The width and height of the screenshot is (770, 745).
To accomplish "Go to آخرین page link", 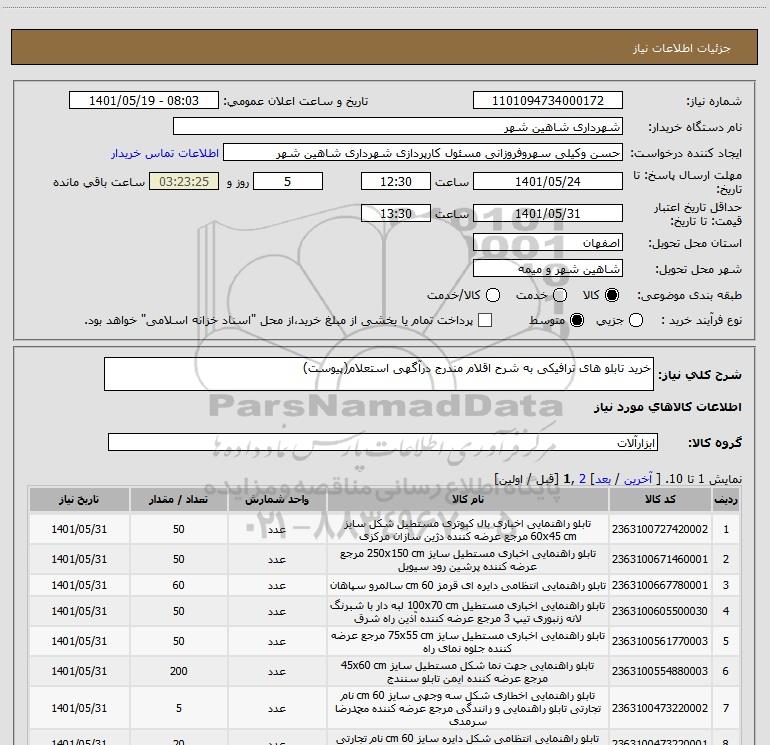I will tap(638, 479).
